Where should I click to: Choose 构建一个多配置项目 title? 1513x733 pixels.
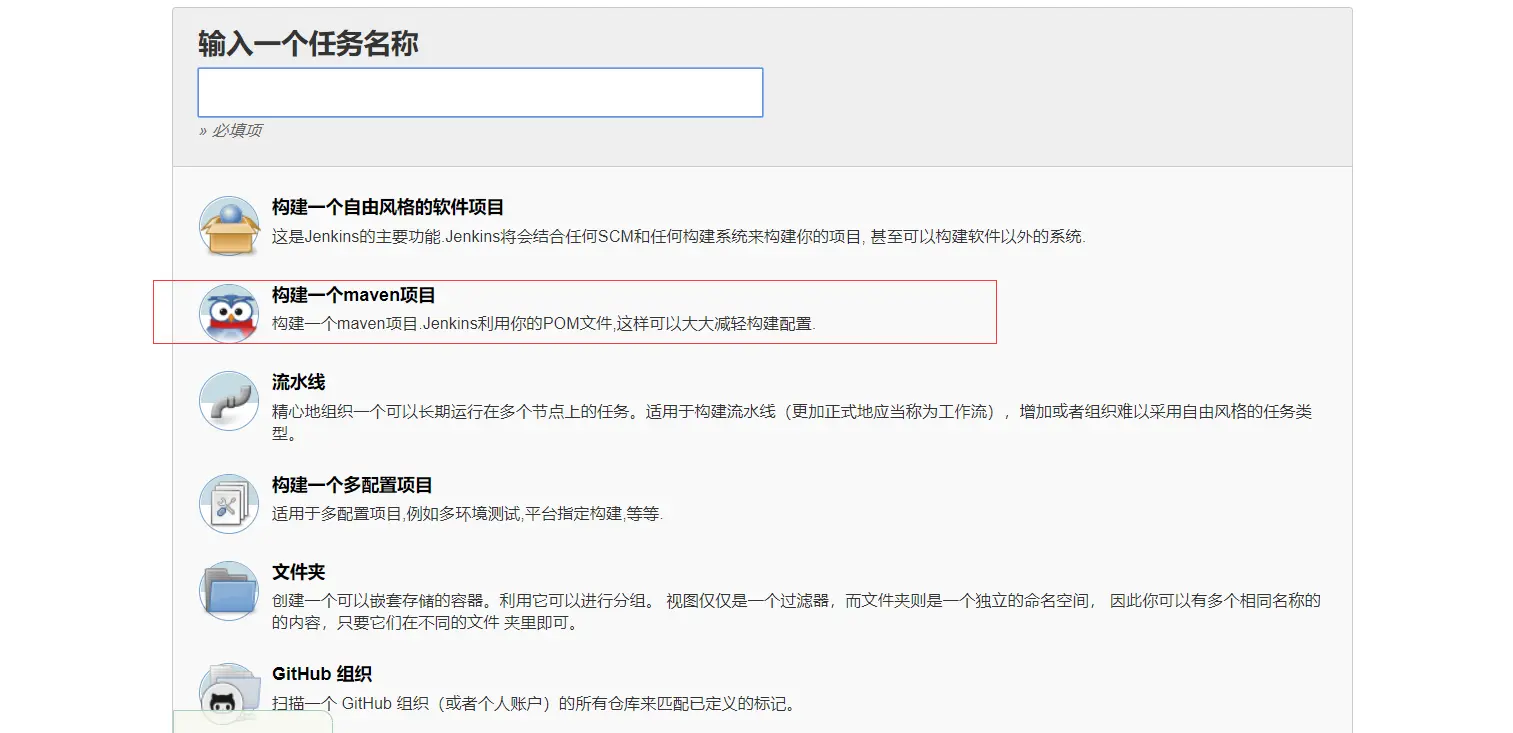click(352, 485)
